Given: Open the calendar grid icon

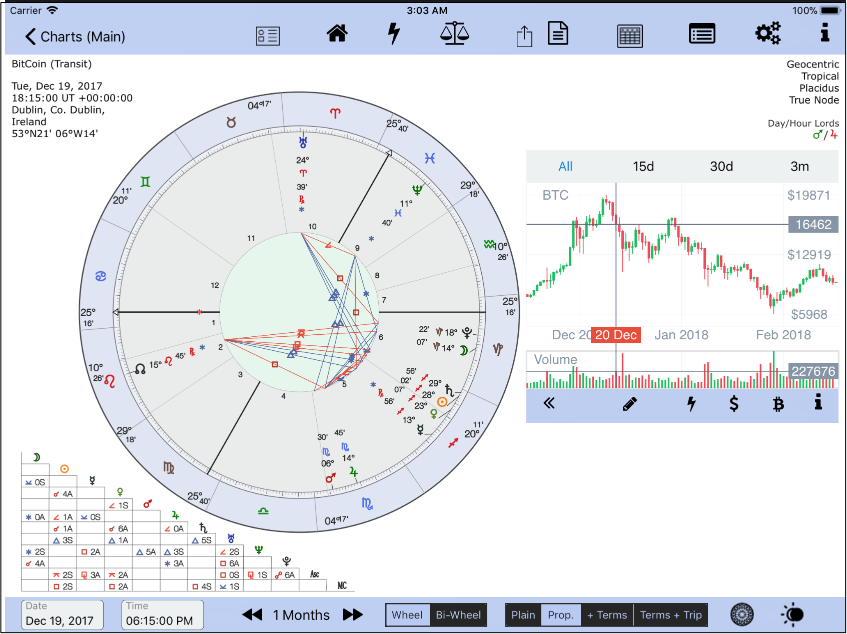Looking at the screenshot, I should (x=629, y=35).
